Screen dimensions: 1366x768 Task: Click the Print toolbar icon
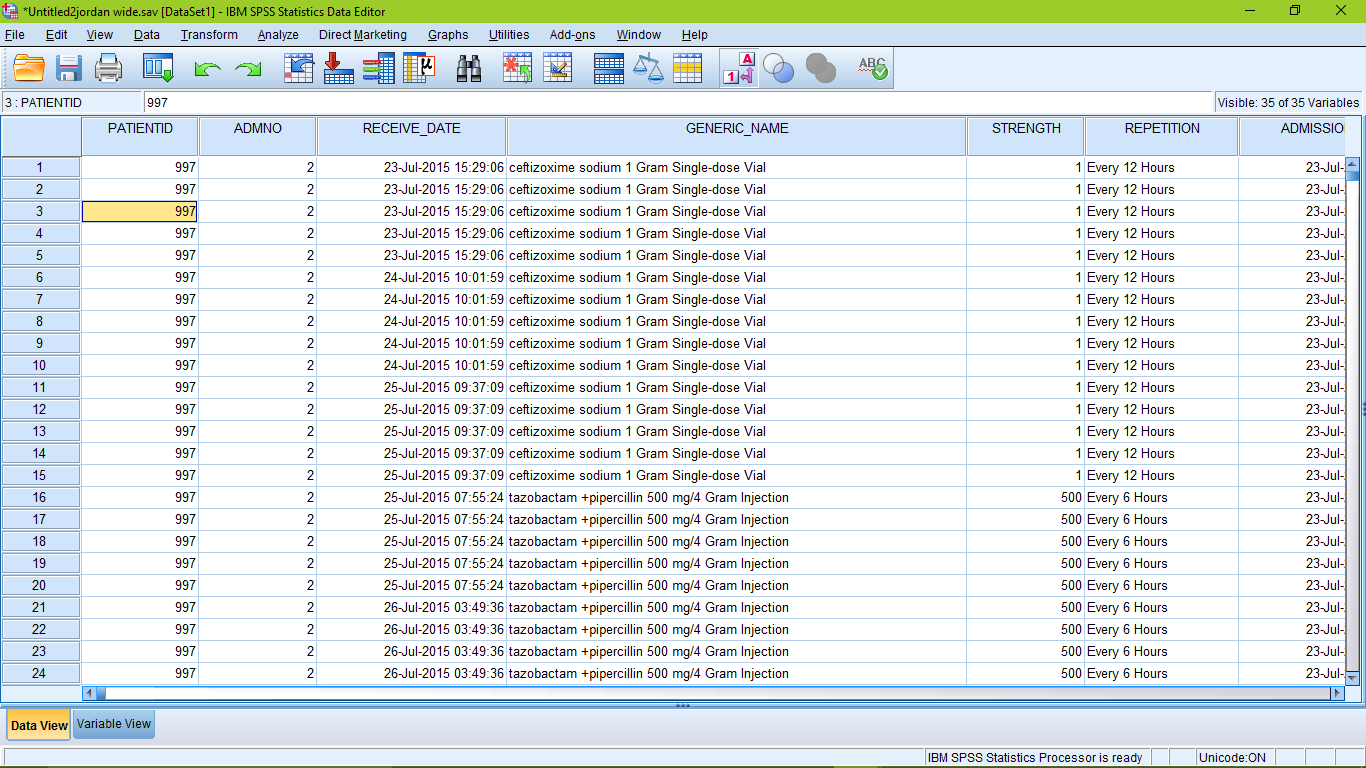[x=108, y=68]
